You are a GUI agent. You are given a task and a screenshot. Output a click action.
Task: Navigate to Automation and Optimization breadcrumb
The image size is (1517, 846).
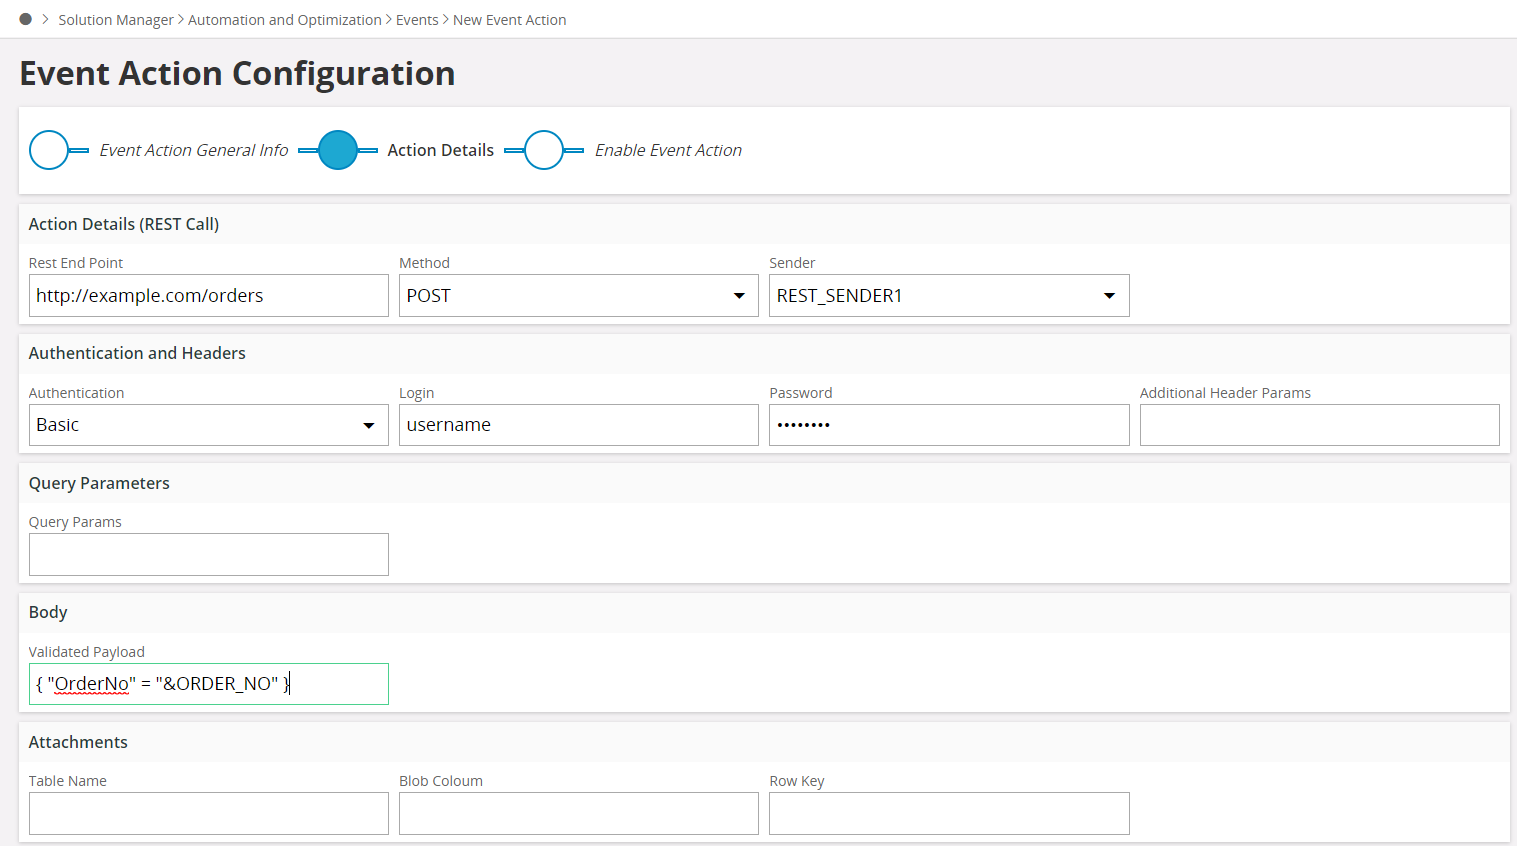(285, 20)
